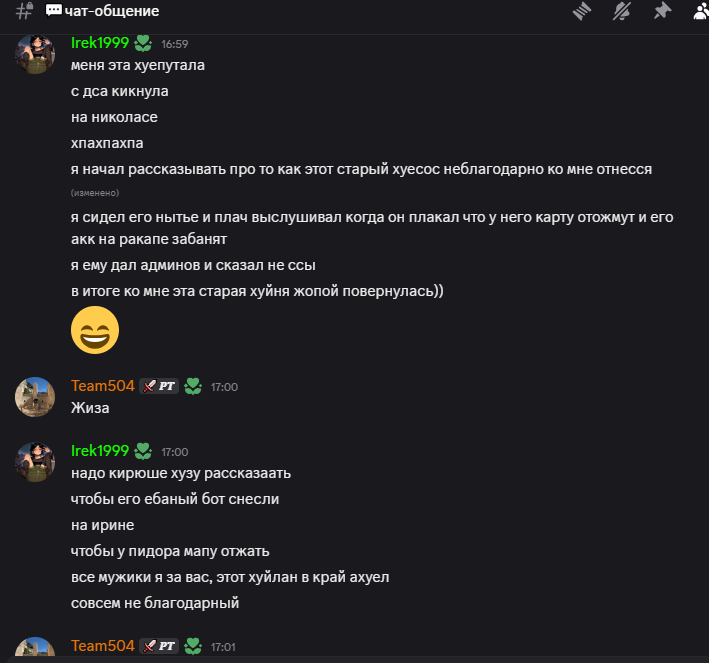Click Irek1999 avatar at 16:59 message
The image size is (709, 663).
35,54
